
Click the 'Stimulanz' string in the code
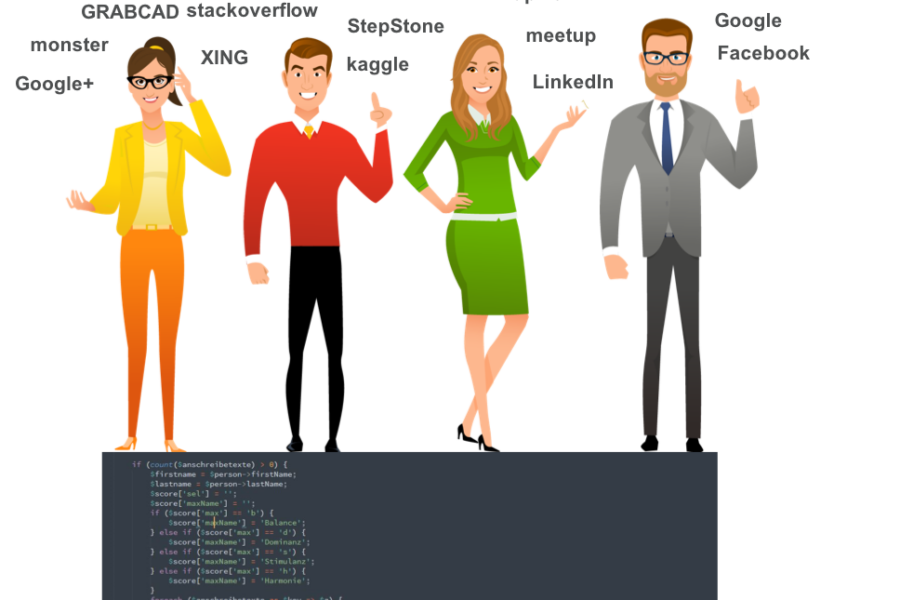(285, 562)
